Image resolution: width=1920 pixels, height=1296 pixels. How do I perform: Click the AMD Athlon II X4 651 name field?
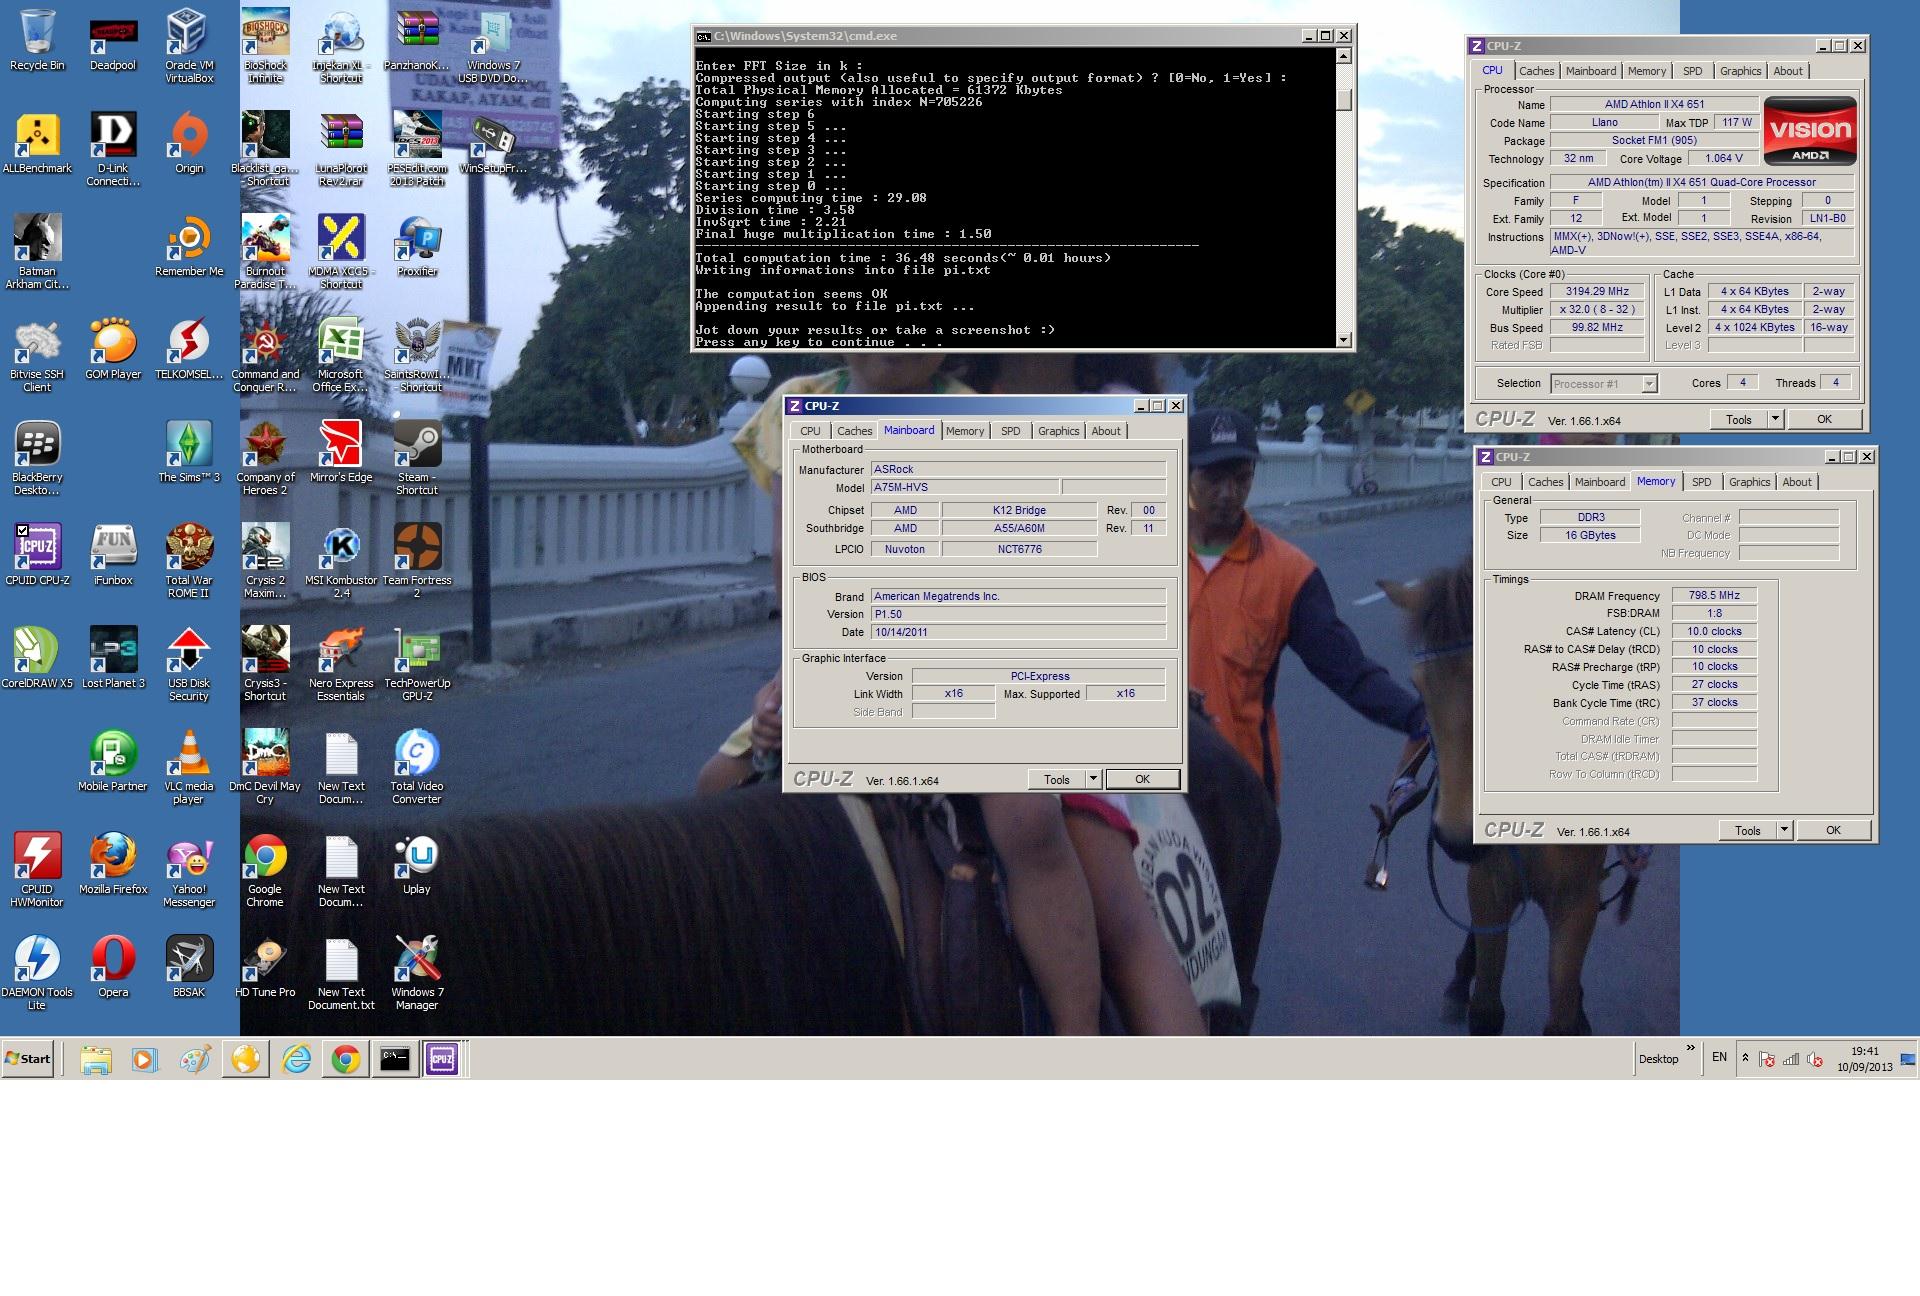click(1654, 104)
